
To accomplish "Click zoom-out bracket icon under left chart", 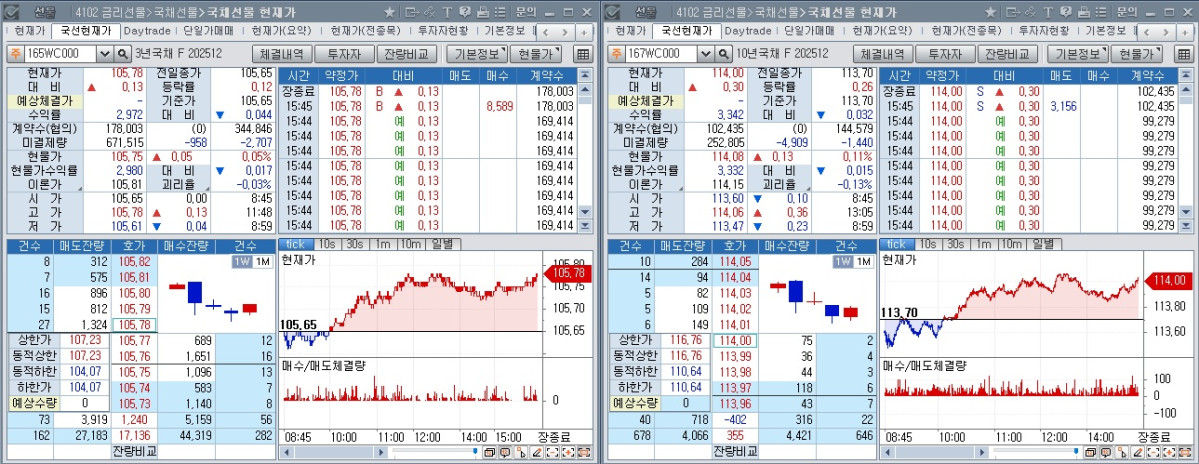I will [554, 453].
